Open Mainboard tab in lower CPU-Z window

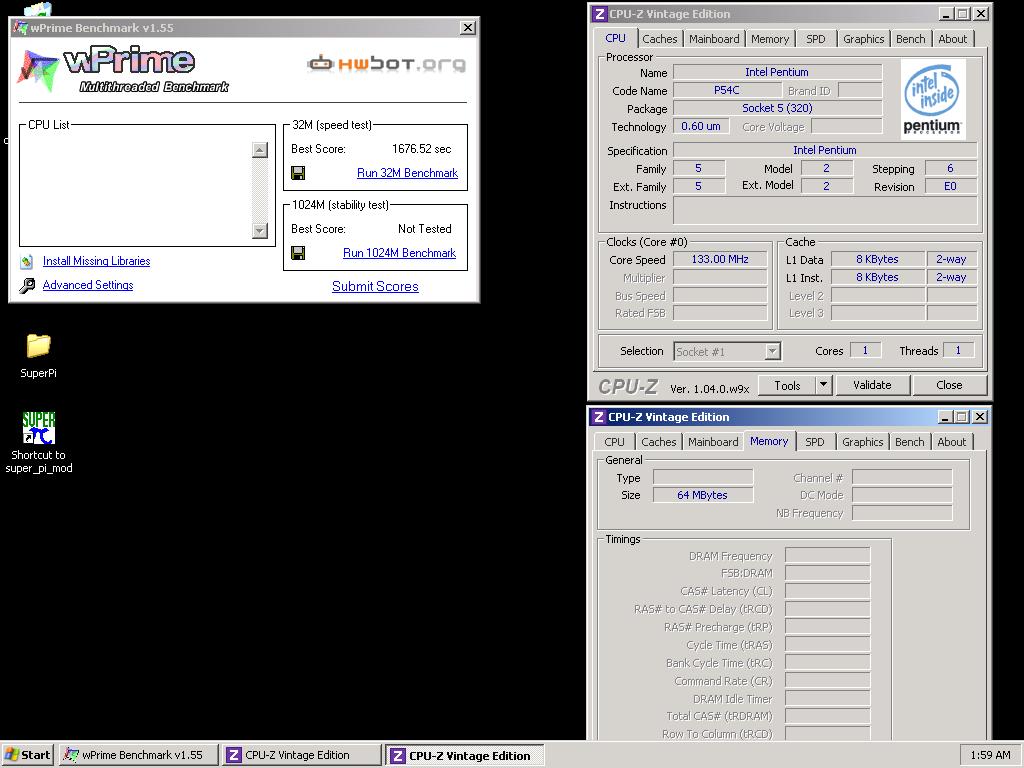pos(712,442)
